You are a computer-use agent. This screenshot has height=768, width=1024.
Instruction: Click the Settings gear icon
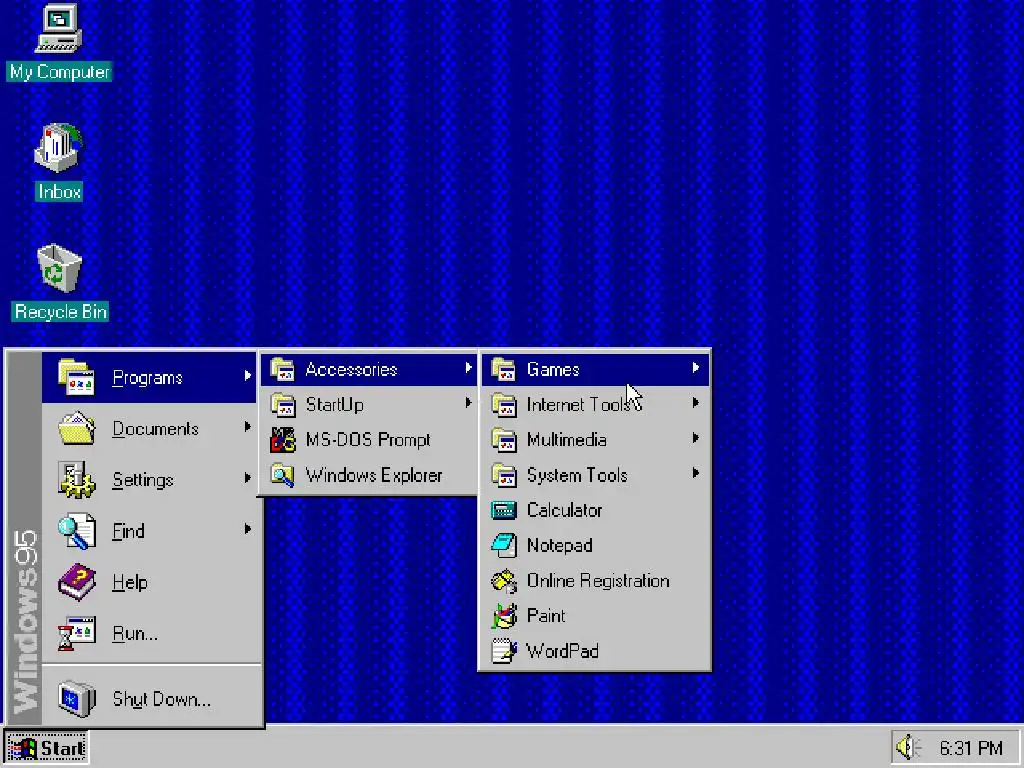point(76,479)
